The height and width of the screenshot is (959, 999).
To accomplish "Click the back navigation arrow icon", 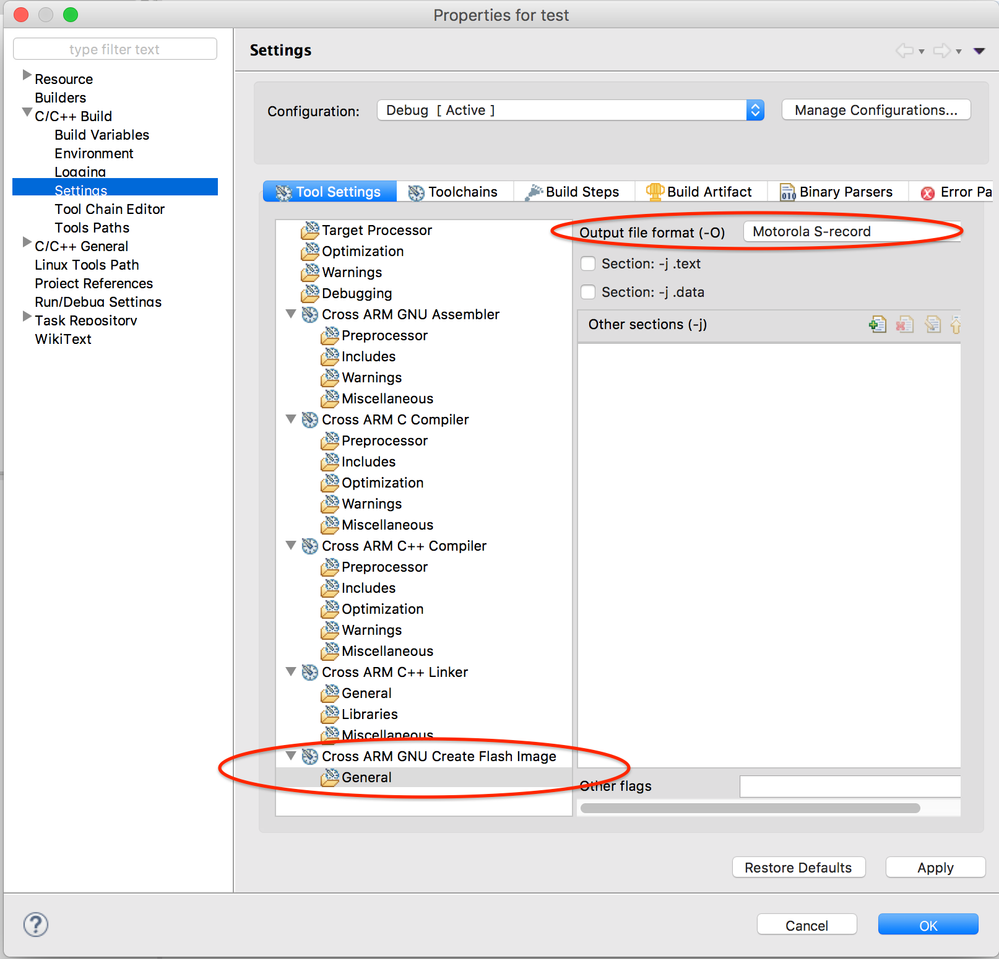I will [x=905, y=50].
